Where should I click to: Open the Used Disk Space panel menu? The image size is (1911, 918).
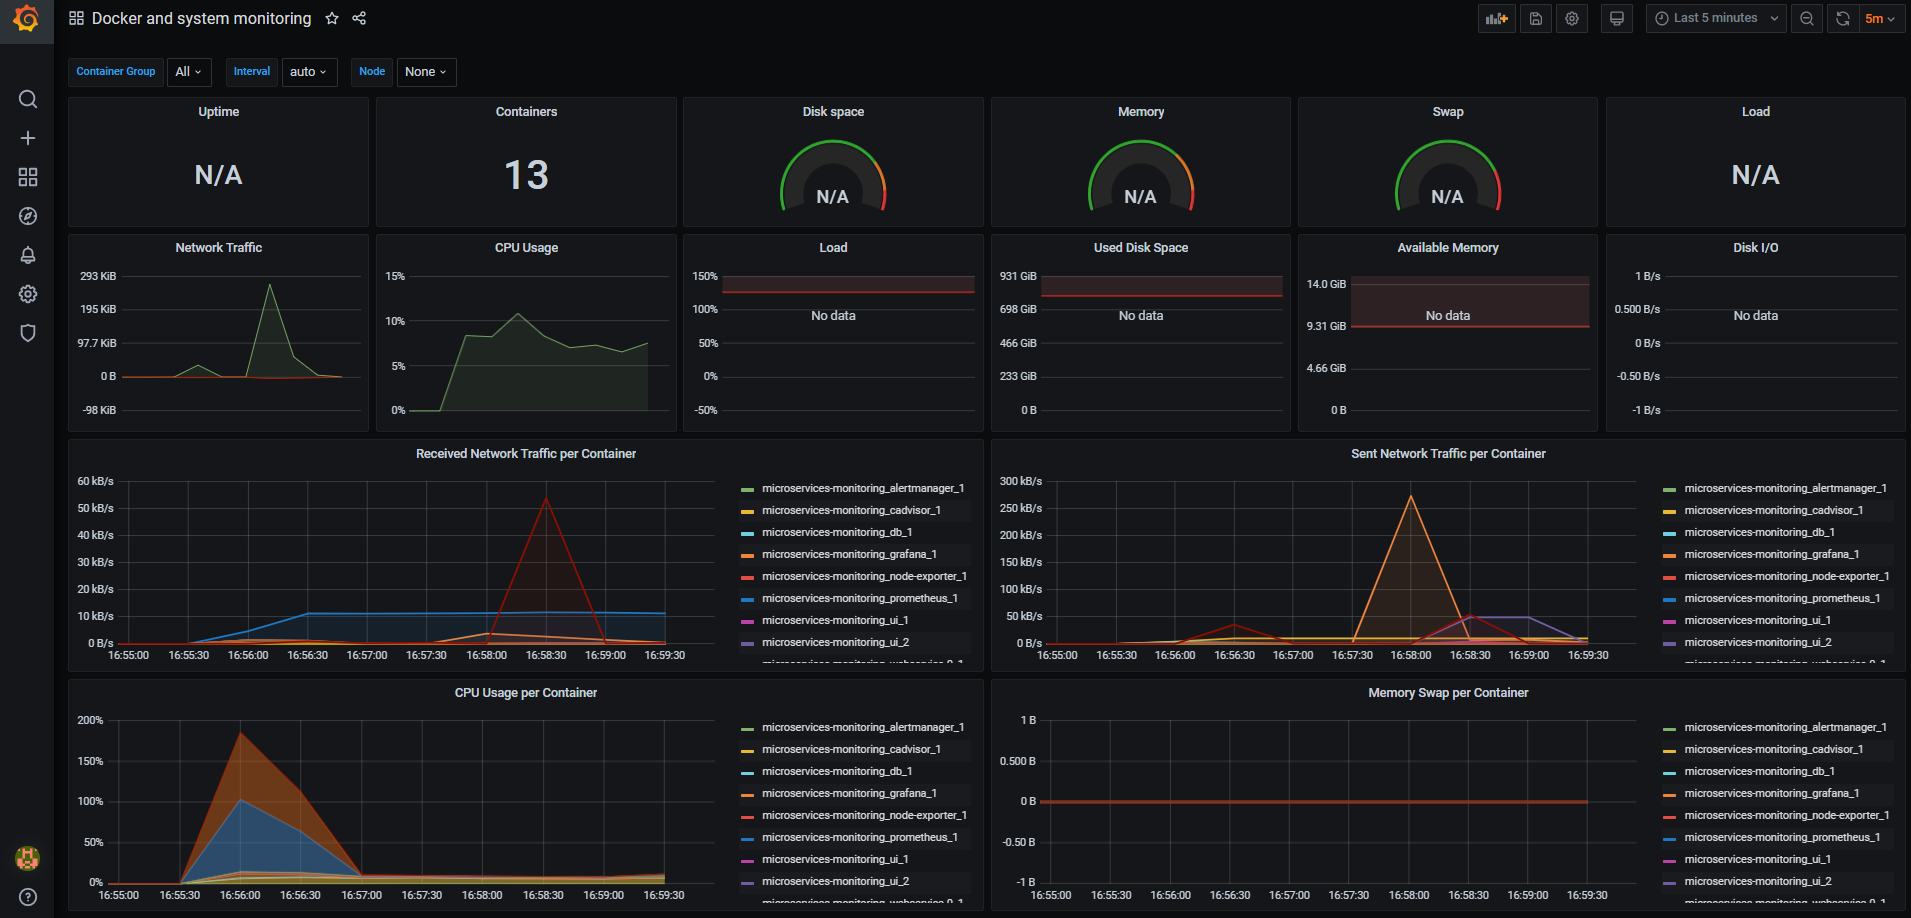tap(1141, 248)
